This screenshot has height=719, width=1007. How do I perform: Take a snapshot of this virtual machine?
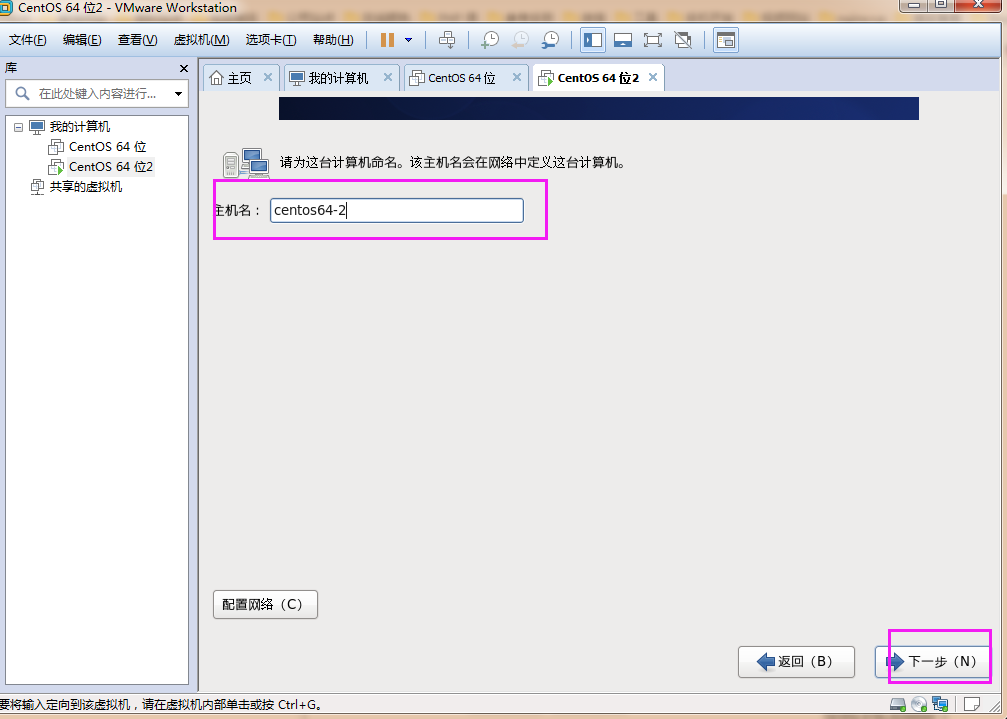coord(489,40)
